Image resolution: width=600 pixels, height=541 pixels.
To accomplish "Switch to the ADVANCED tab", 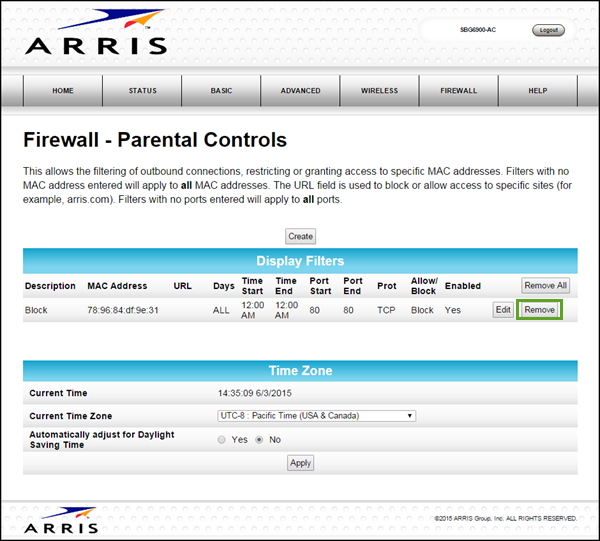I will [x=300, y=91].
